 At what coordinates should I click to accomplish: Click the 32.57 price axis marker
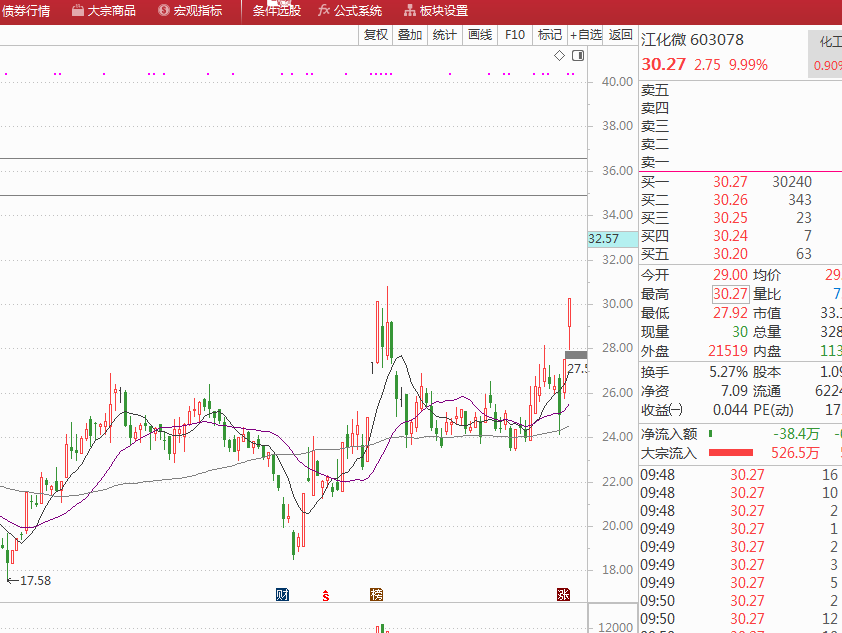(613, 239)
